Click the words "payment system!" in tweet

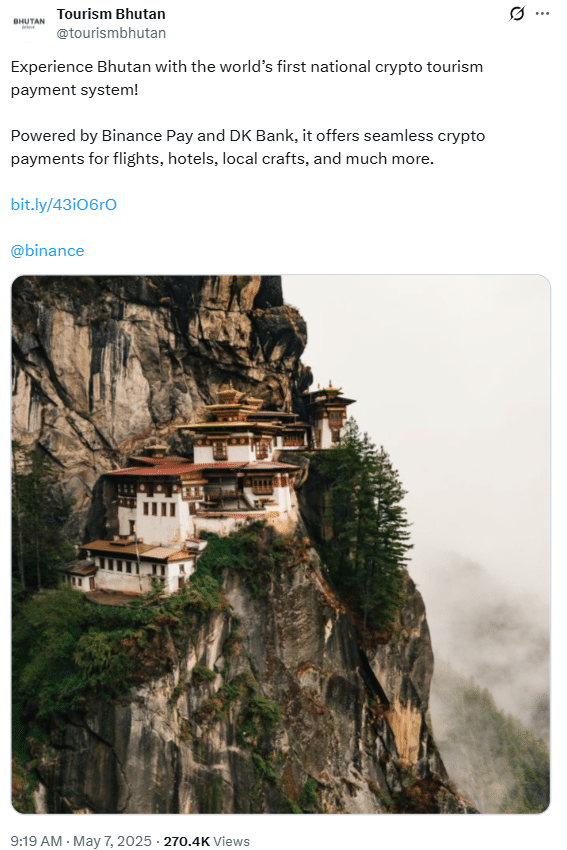pos(74,89)
